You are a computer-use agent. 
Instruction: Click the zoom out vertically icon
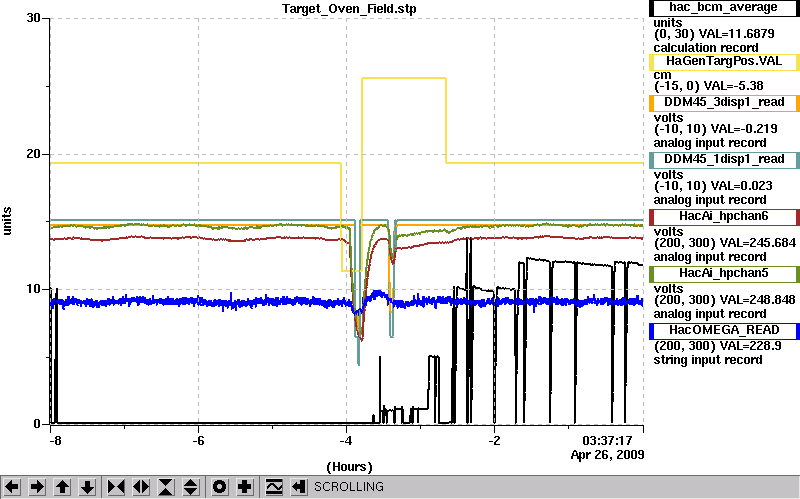tap(191, 487)
